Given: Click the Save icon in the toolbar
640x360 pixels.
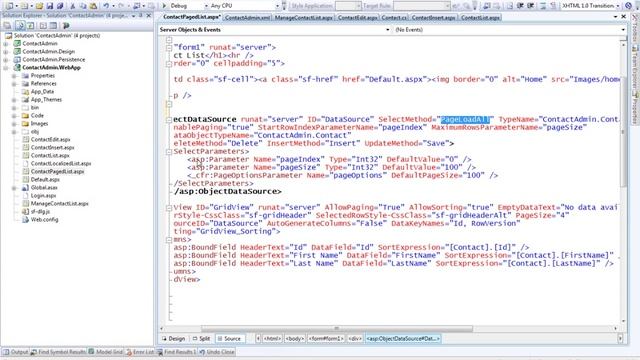Looking at the screenshot, I should [50, 6].
